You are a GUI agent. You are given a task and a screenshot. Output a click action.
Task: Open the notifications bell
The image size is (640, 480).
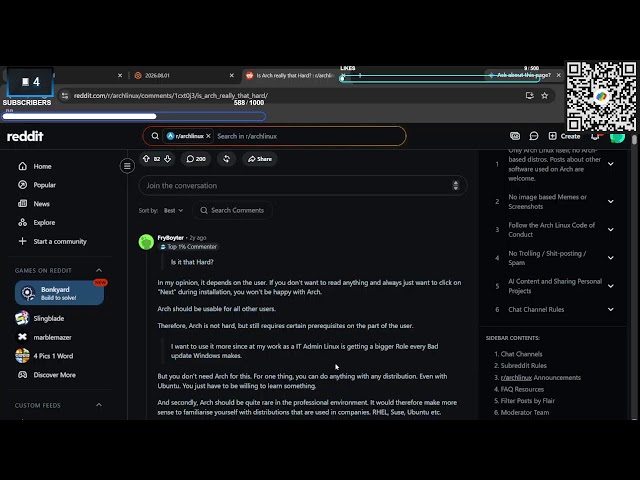point(596,136)
